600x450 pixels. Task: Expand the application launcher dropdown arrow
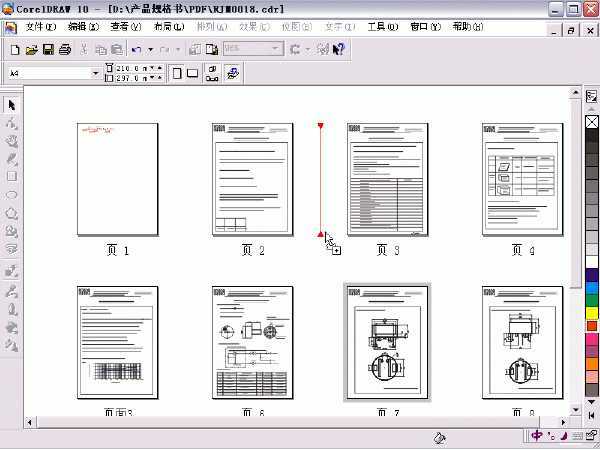tap(307, 49)
